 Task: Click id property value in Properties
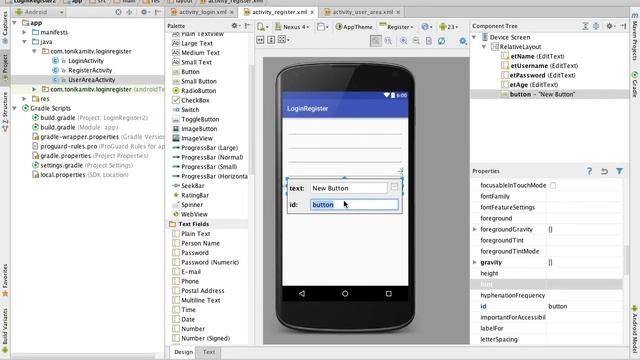pyautogui.click(x=584, y=306)
